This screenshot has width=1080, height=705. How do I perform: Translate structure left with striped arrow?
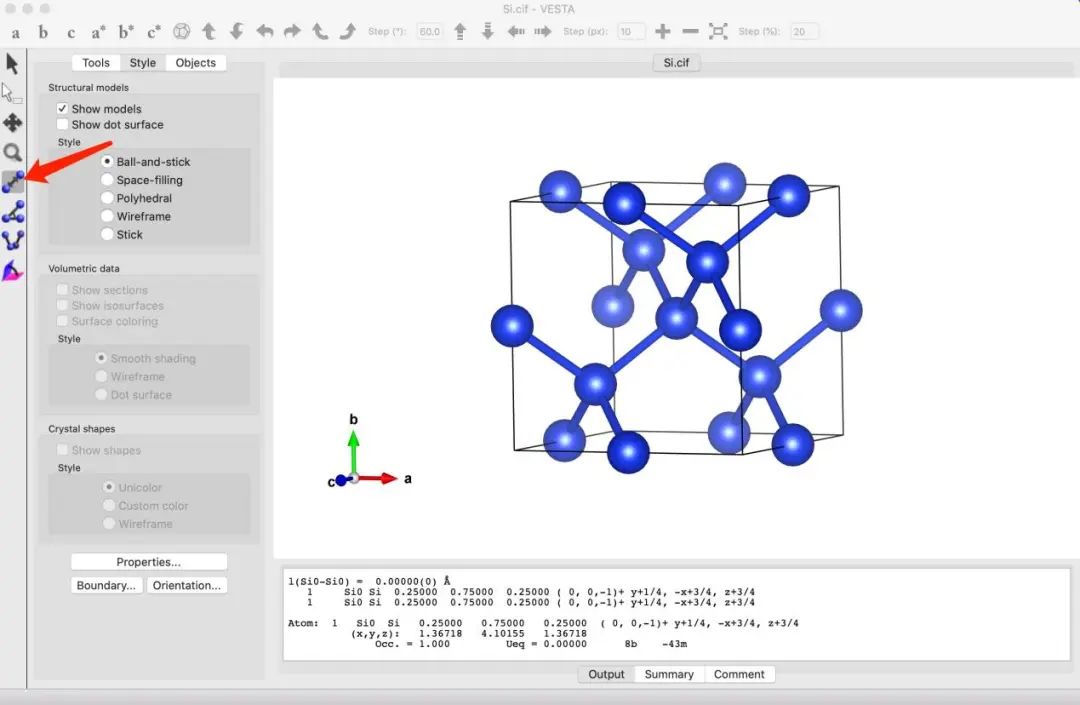(516, 31)
